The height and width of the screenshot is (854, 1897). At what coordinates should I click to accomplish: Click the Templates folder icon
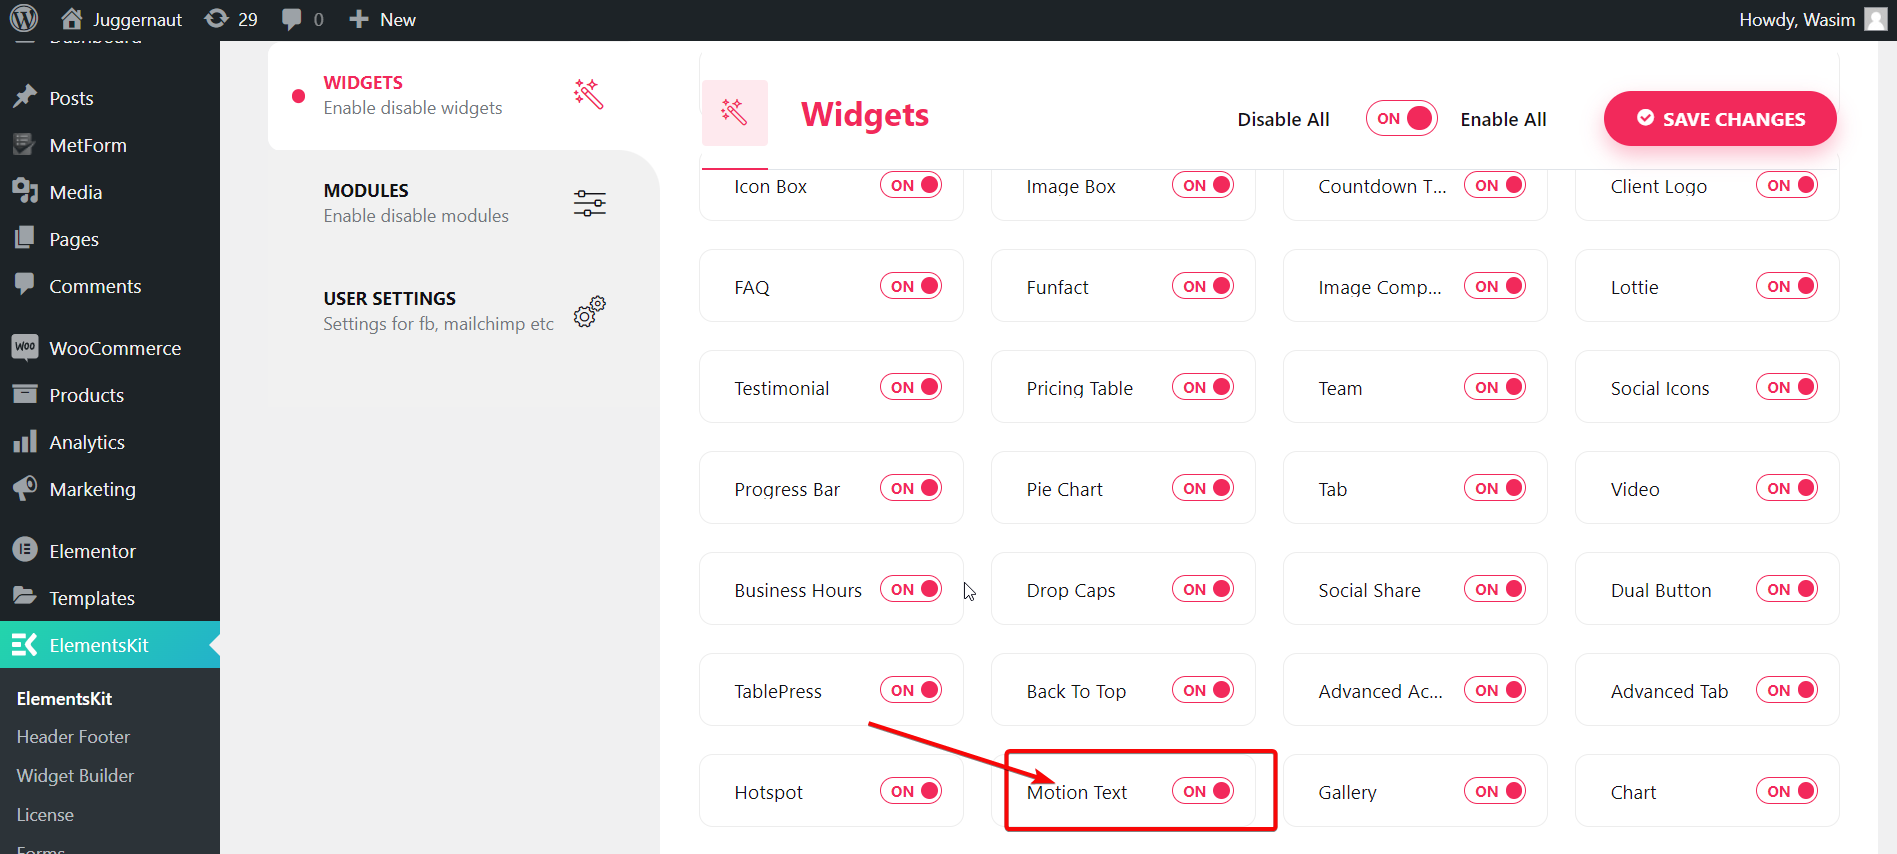(25, 597)
